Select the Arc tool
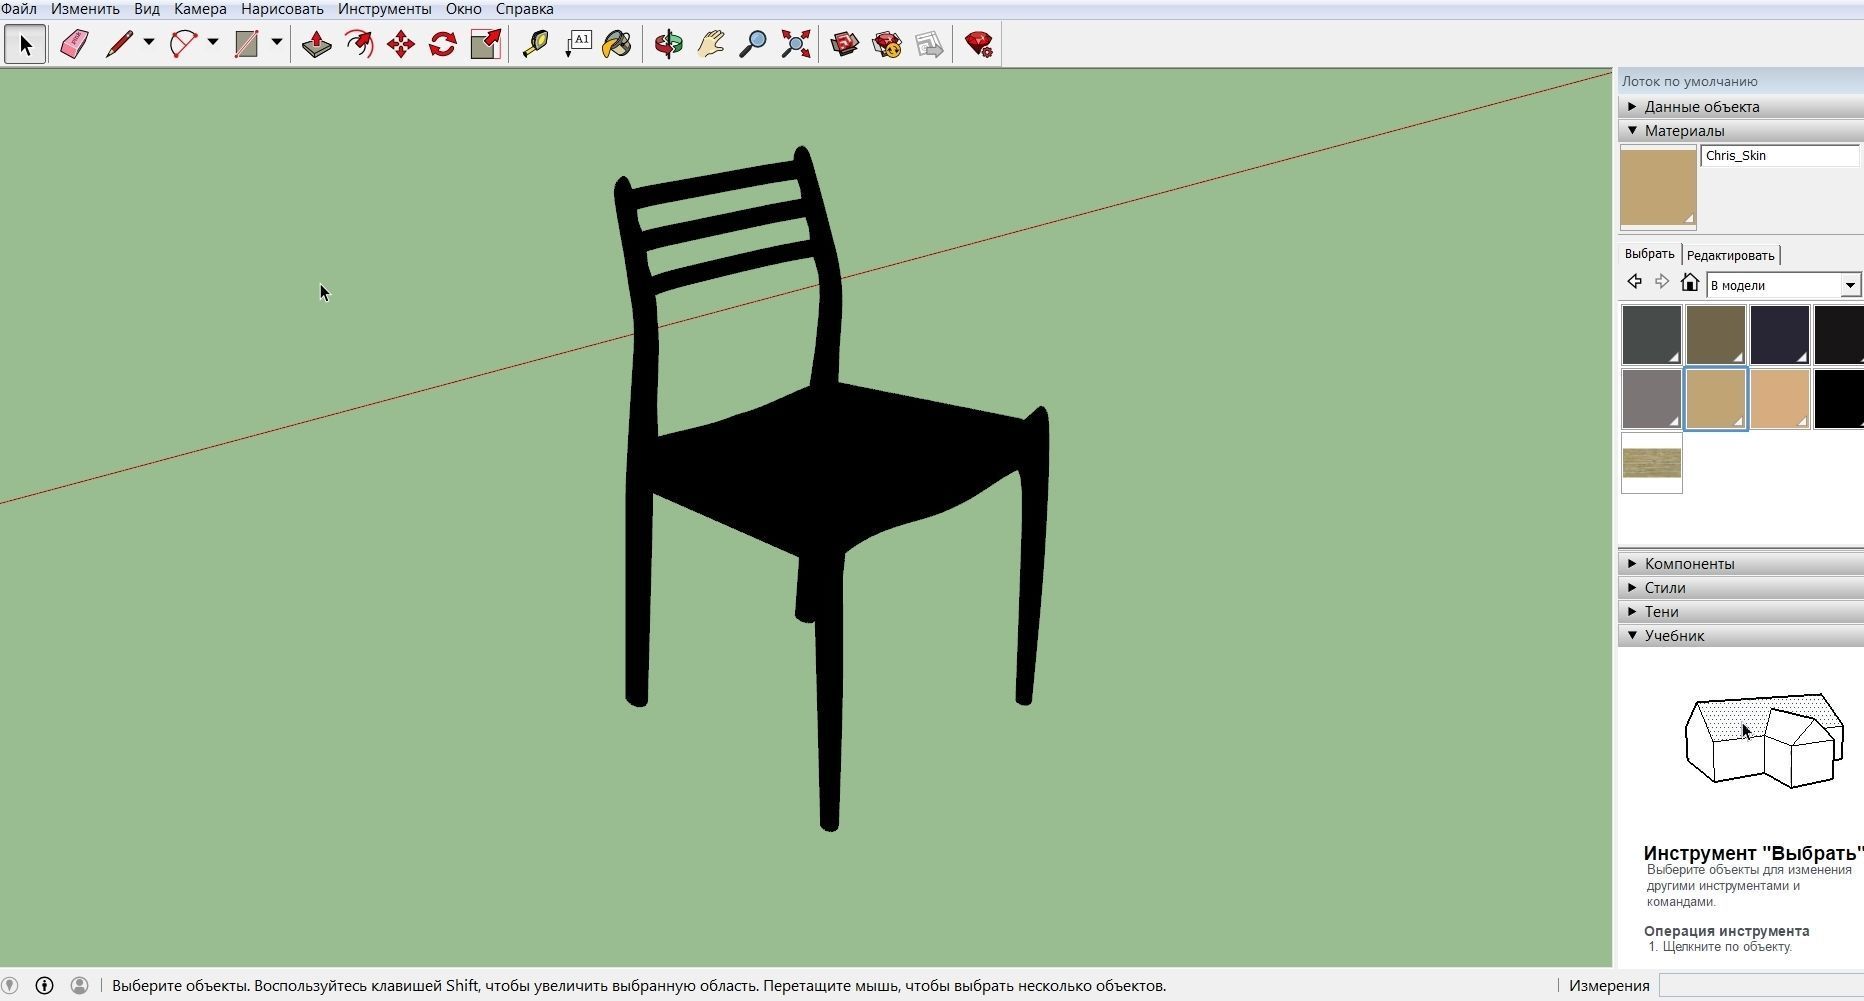Image resolution: width=1864 pixels, height=1001 pixels. (183, 44)
